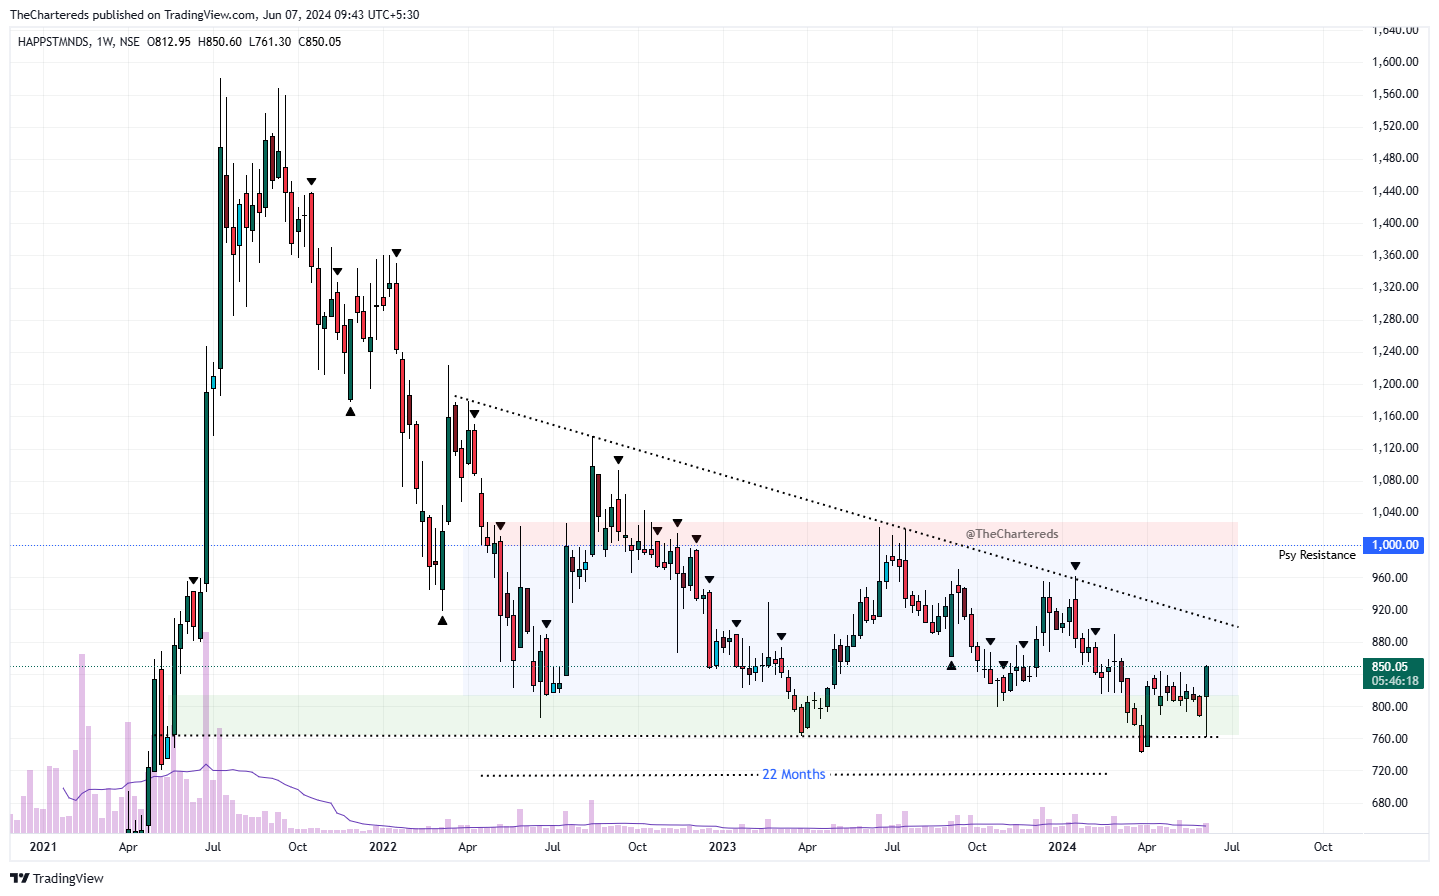This screenshot has width=1439, height=896.
Task: Click the 680.00 price axis label
Action: pyautogui.click(x=1390, y=803)
